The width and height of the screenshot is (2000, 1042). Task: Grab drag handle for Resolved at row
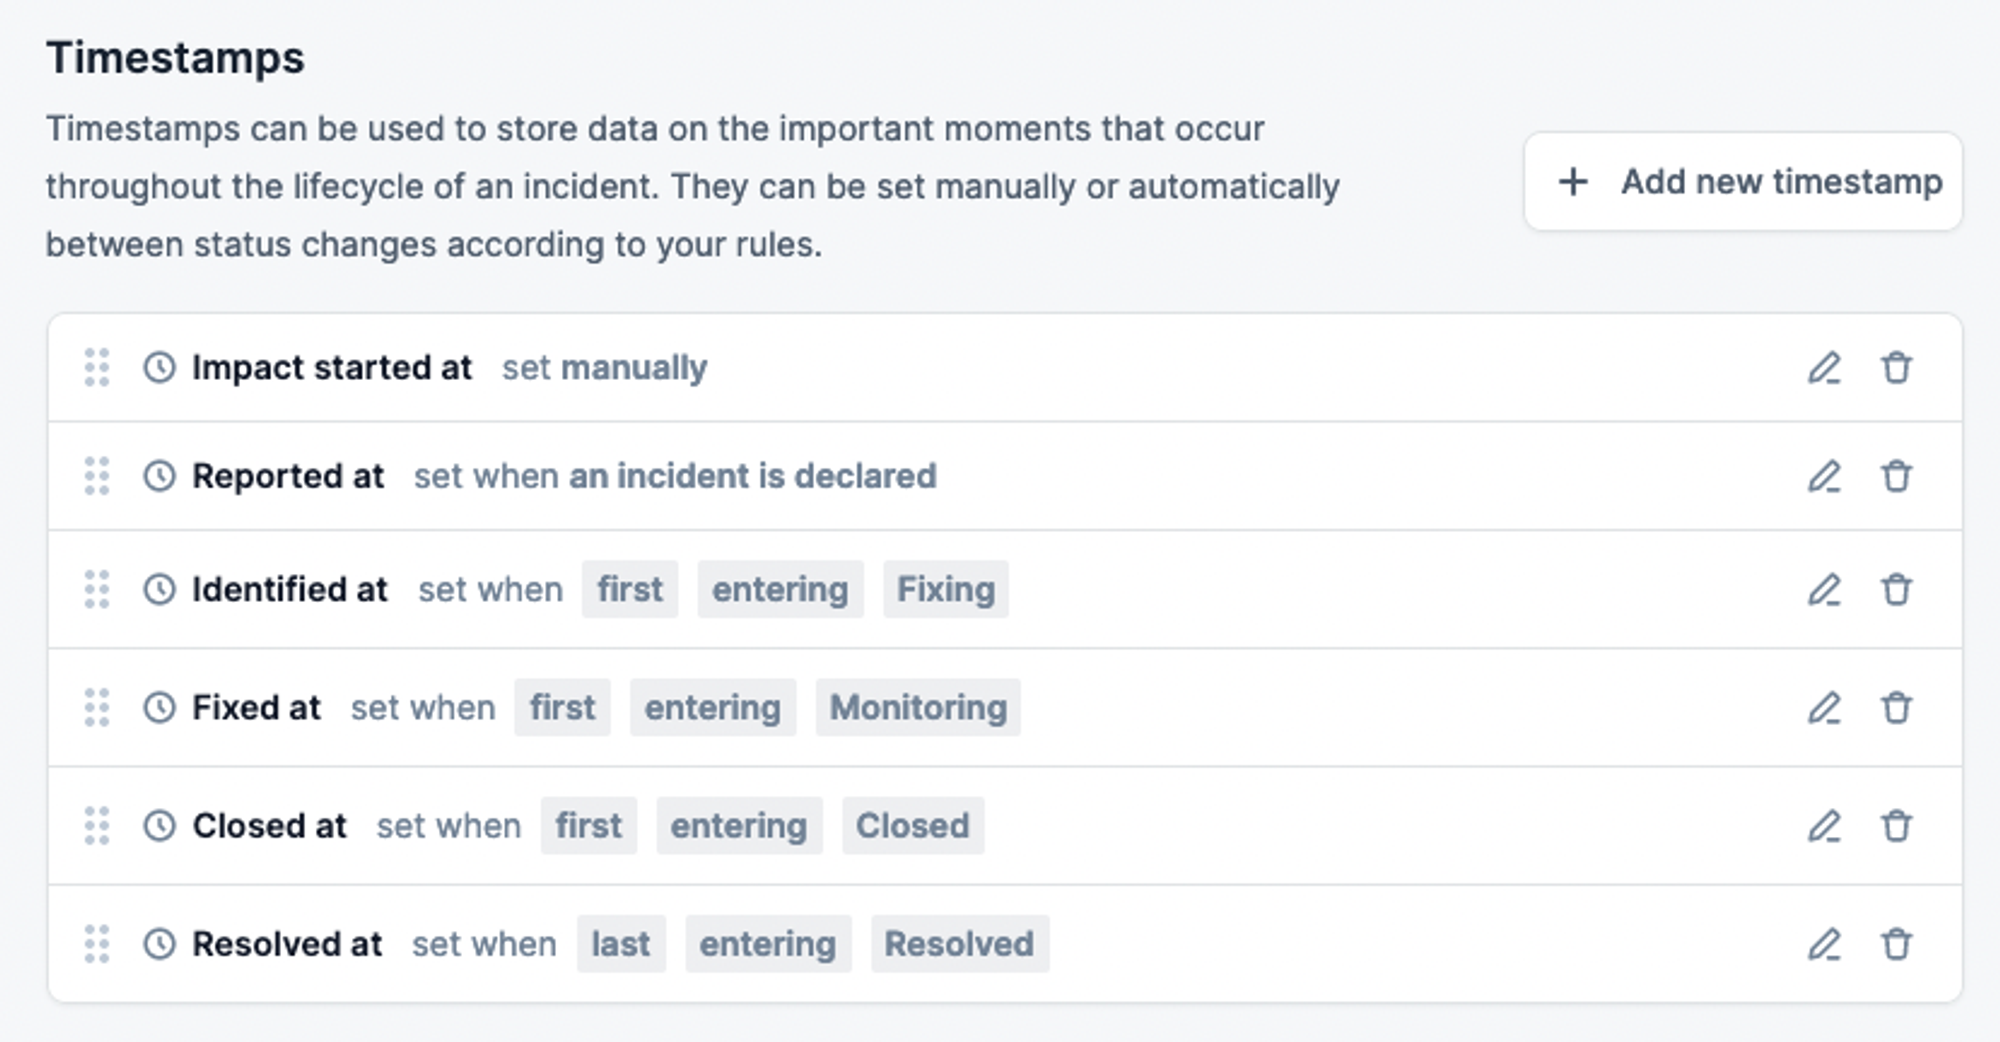coord(97,944)
